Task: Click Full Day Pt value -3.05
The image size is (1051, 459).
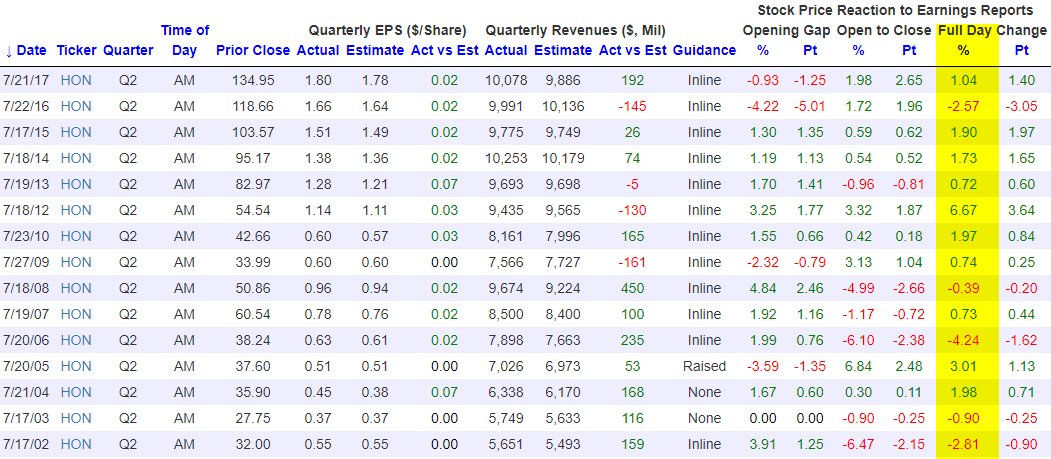Action: (1022, 107)
